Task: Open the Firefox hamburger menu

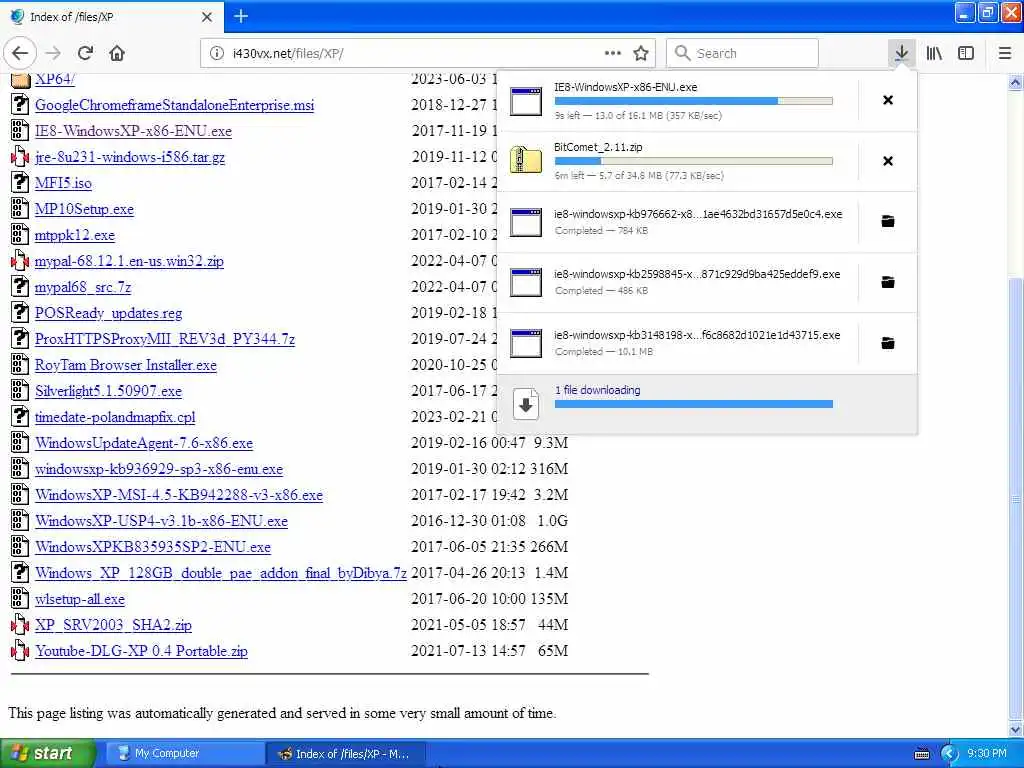Action: pyautogui.click(x=1004, y=53)
